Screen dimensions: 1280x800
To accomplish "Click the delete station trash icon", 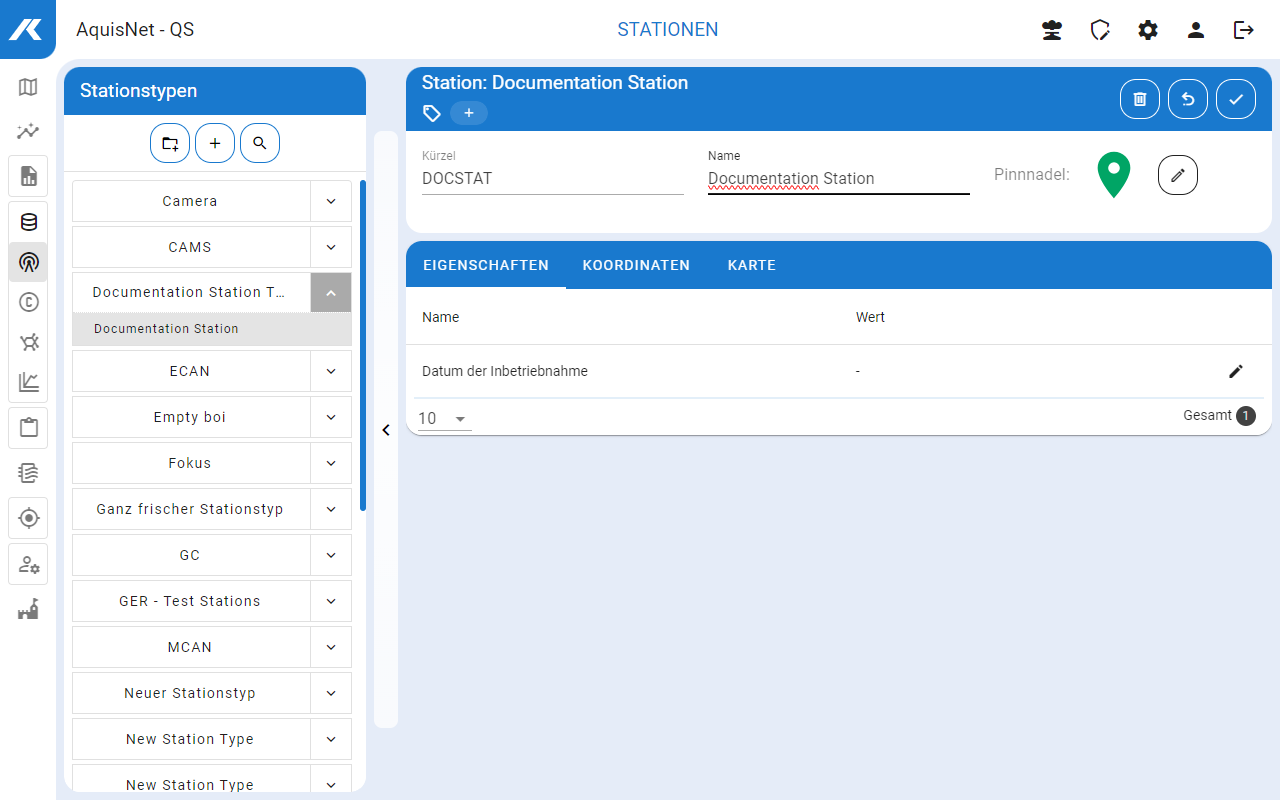I will 1139,99.
